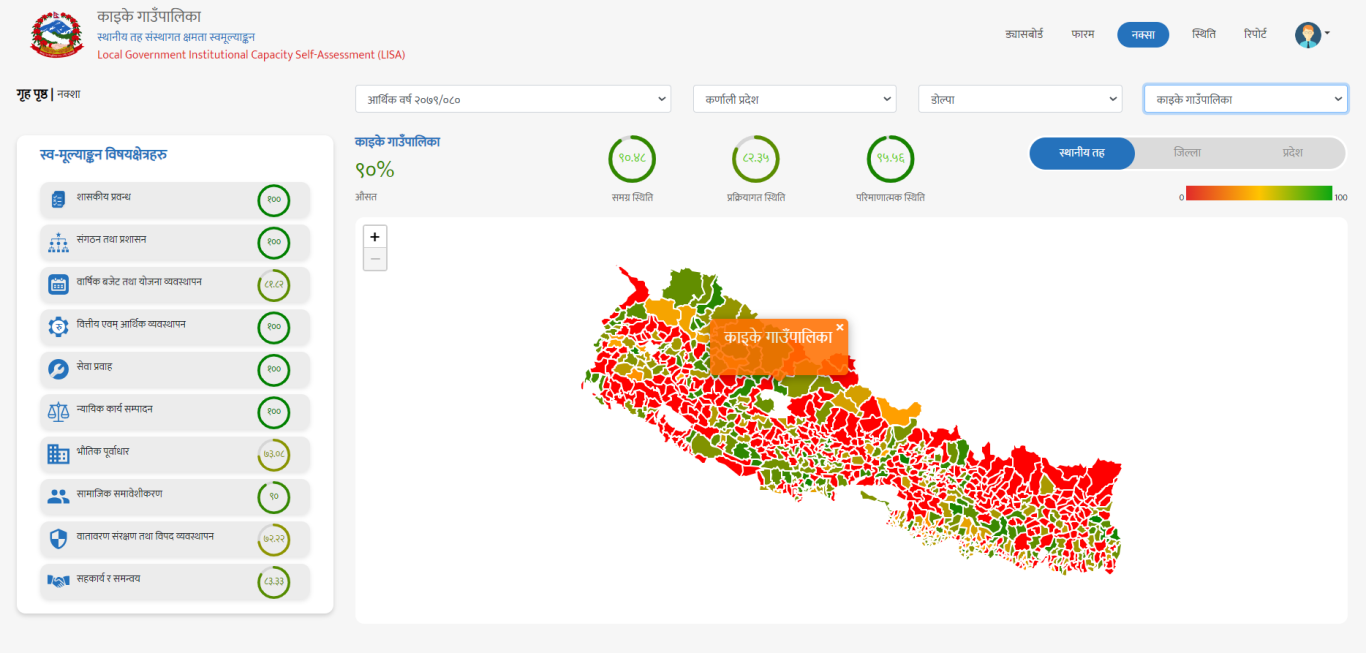Zoom in the map with plus button
The image size is (1366, 653).
tap(375, 237)
